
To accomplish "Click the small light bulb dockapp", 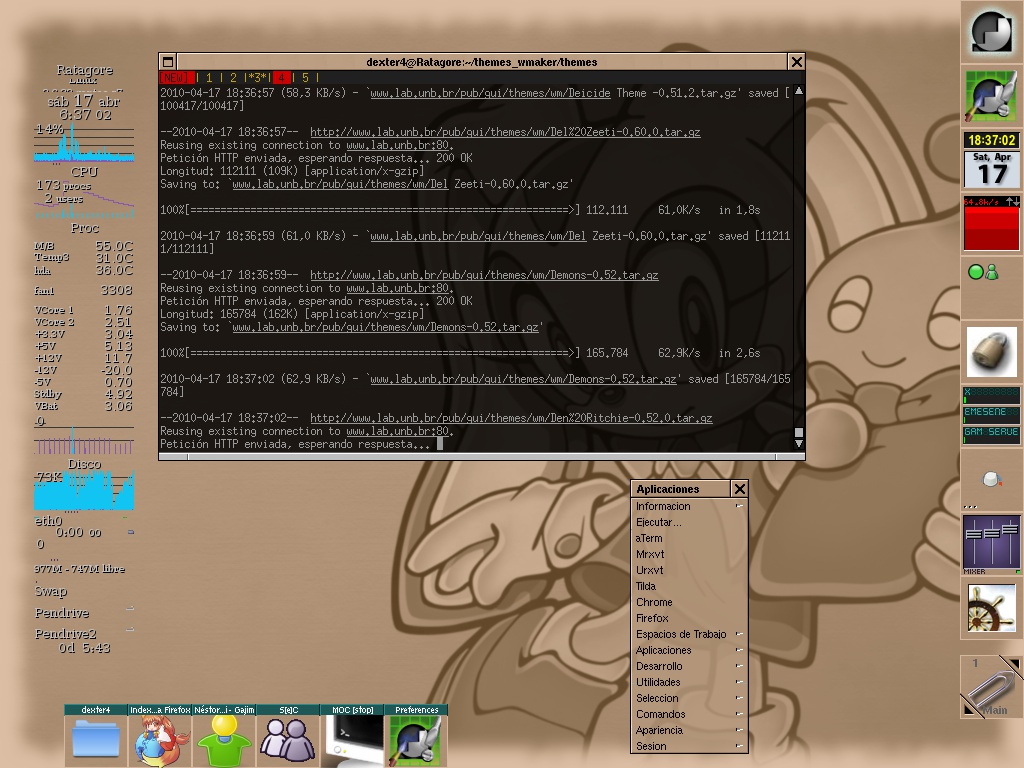I will [x=991, y=479].
